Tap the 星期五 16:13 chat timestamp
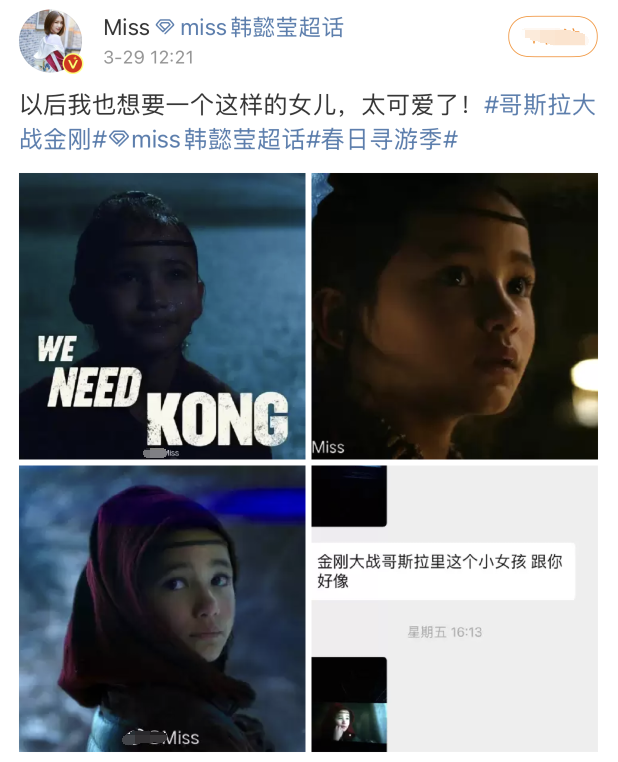The height and width of the screenshot is (762, 618). (x=445, y=632)
